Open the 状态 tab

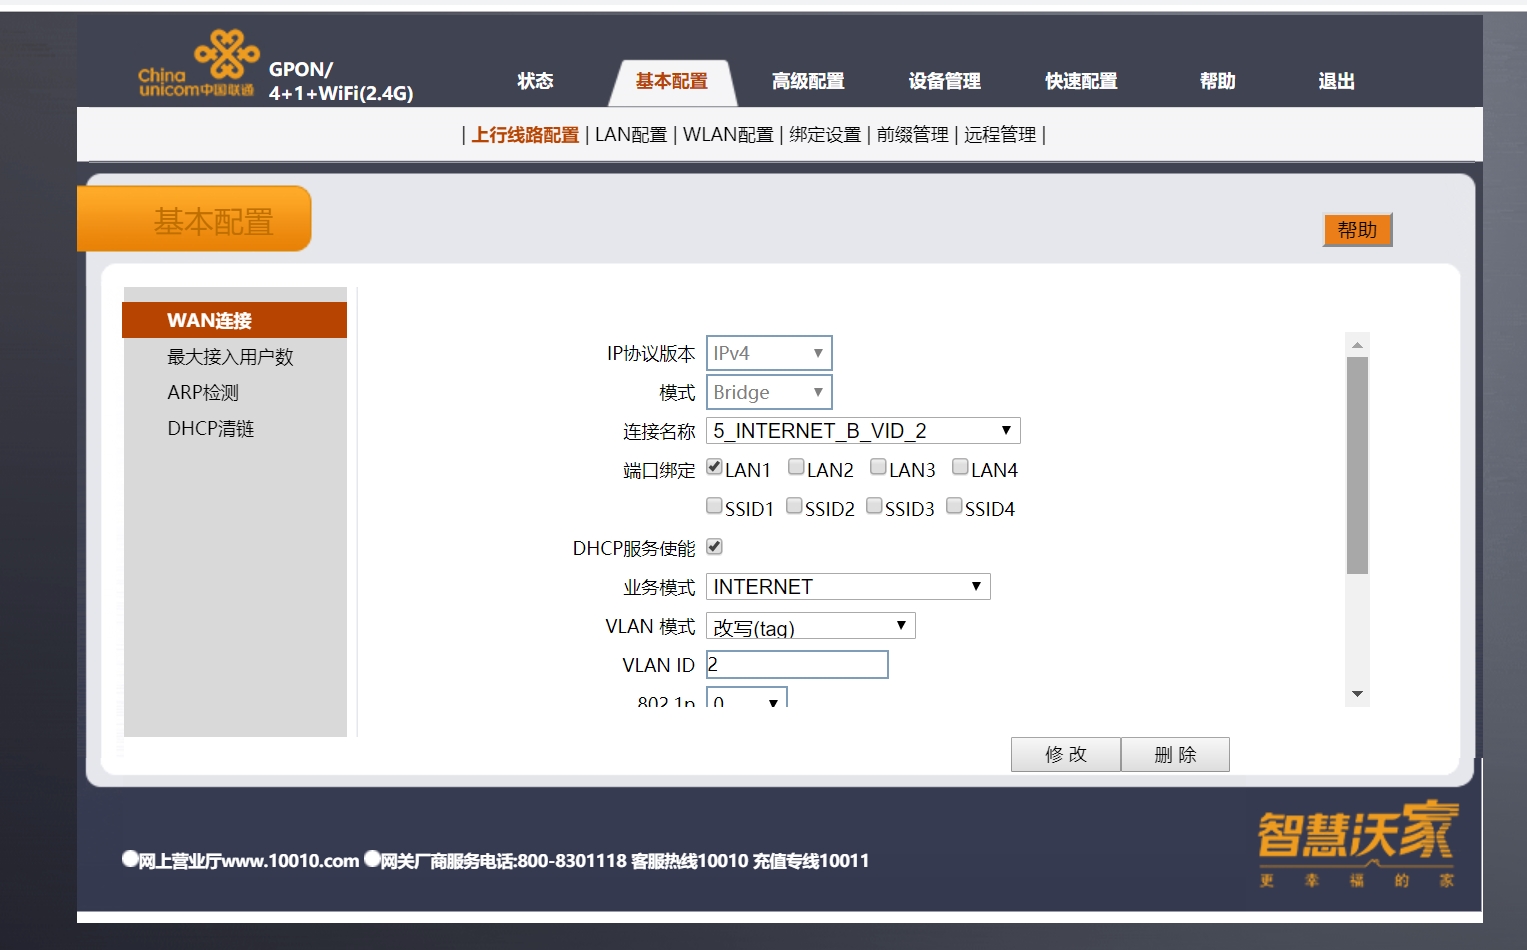(535, 81)
